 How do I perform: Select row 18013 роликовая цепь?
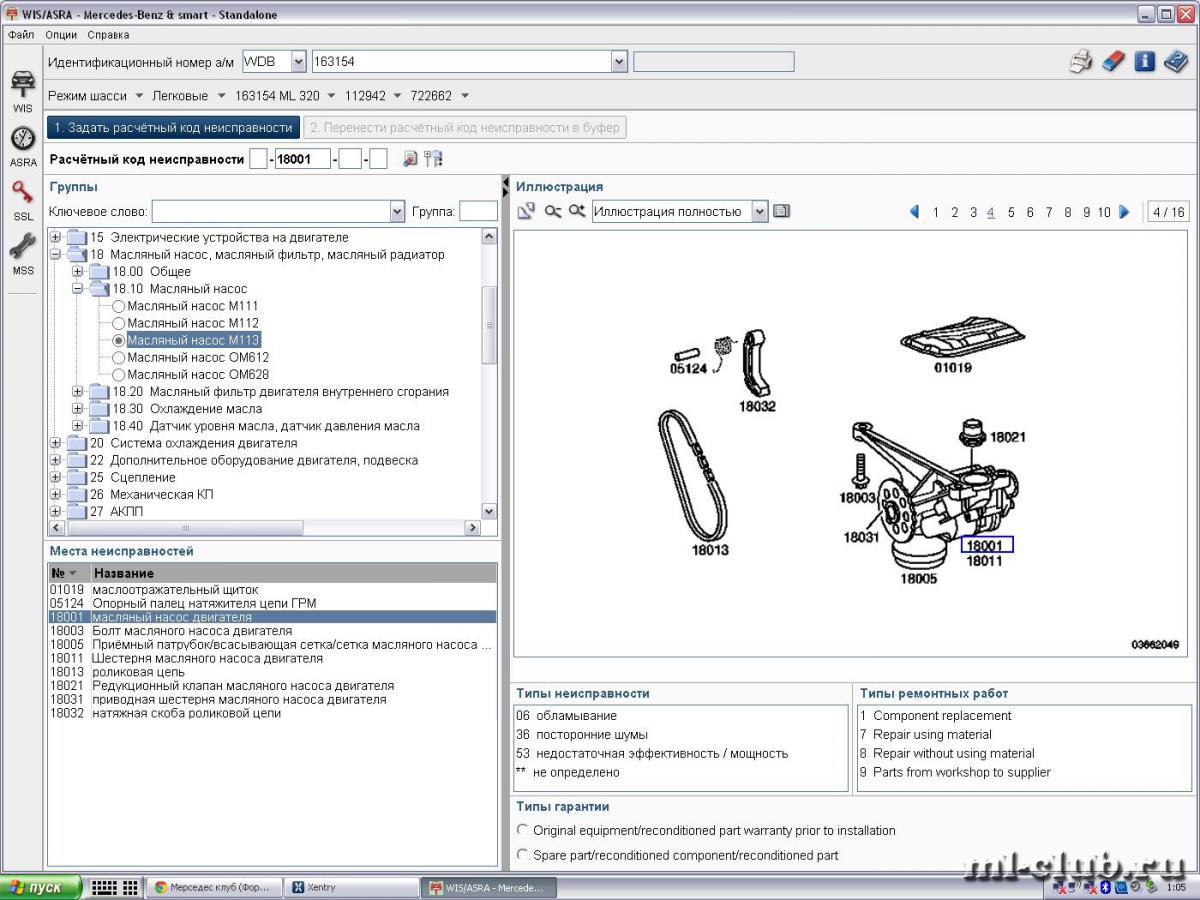point(138,672)
